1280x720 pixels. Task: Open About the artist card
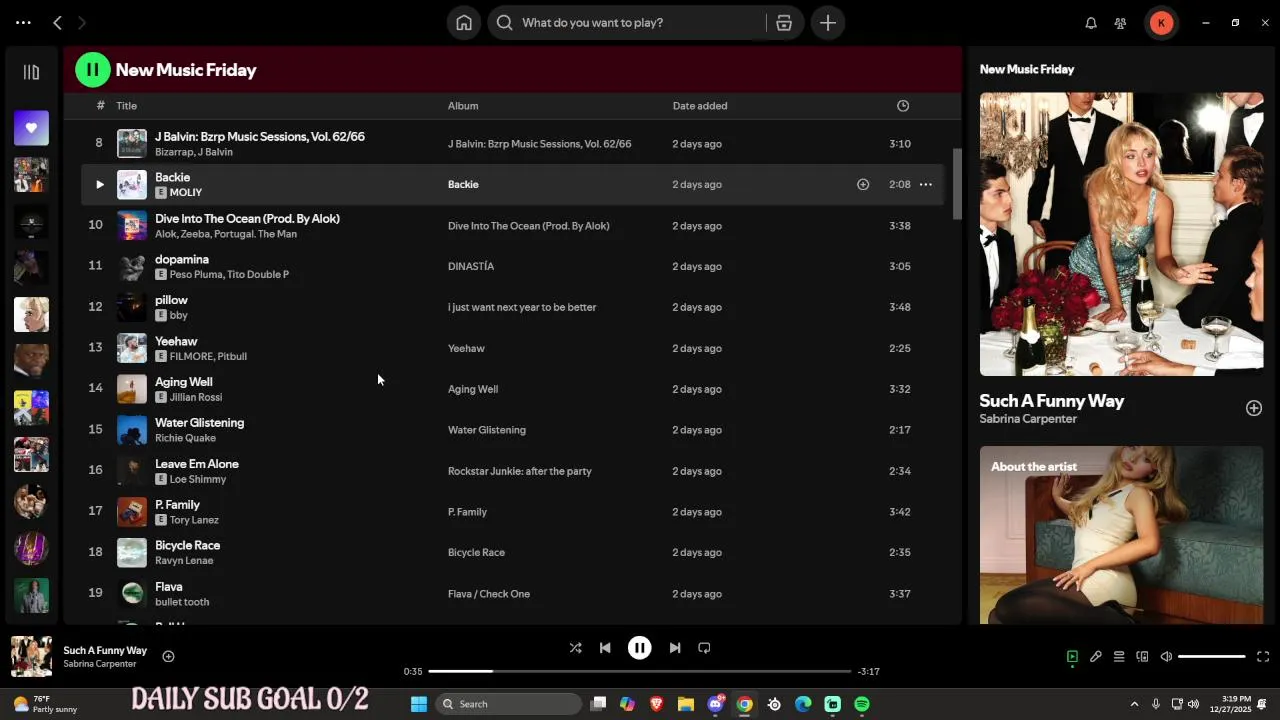(1121, 535)
